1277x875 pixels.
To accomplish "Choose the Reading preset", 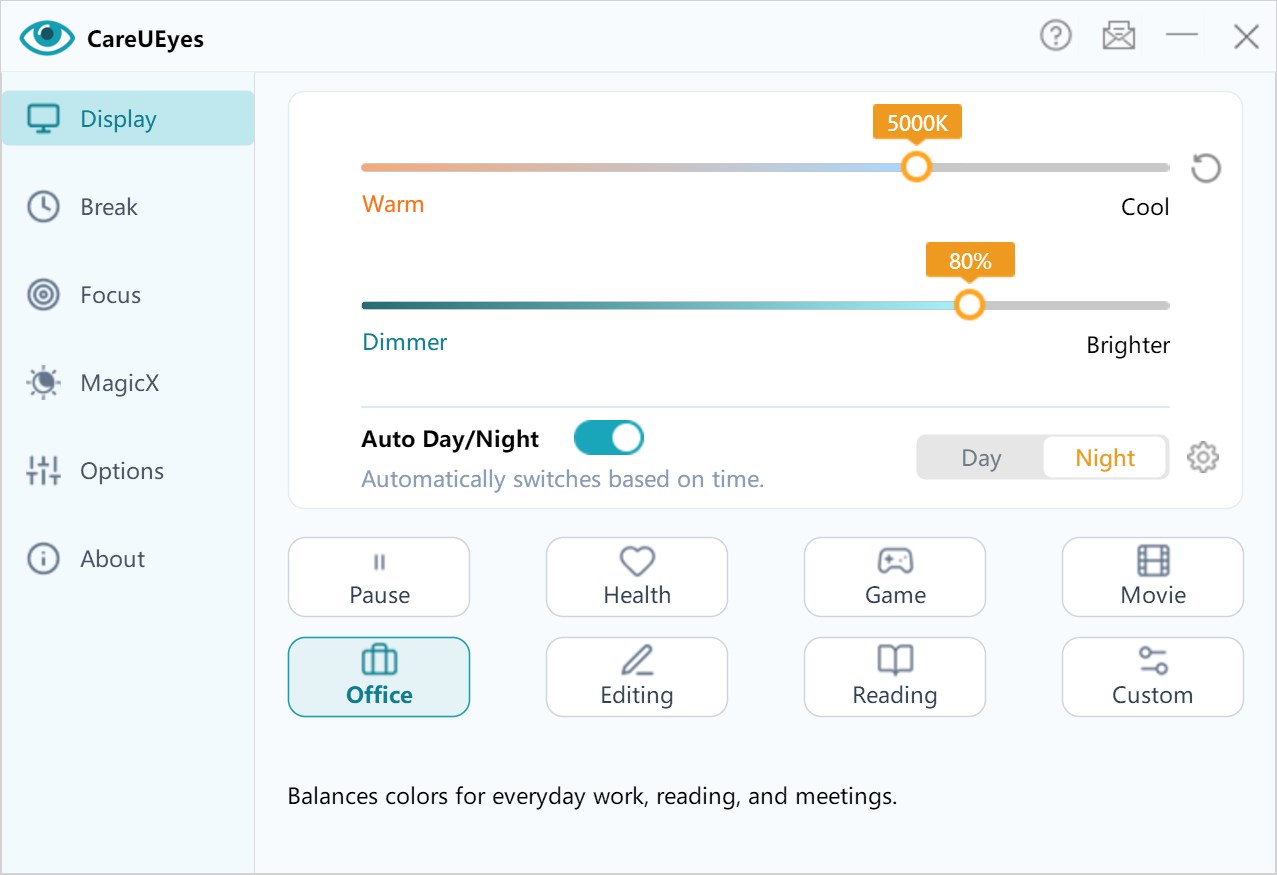I will tap(895, 677).
